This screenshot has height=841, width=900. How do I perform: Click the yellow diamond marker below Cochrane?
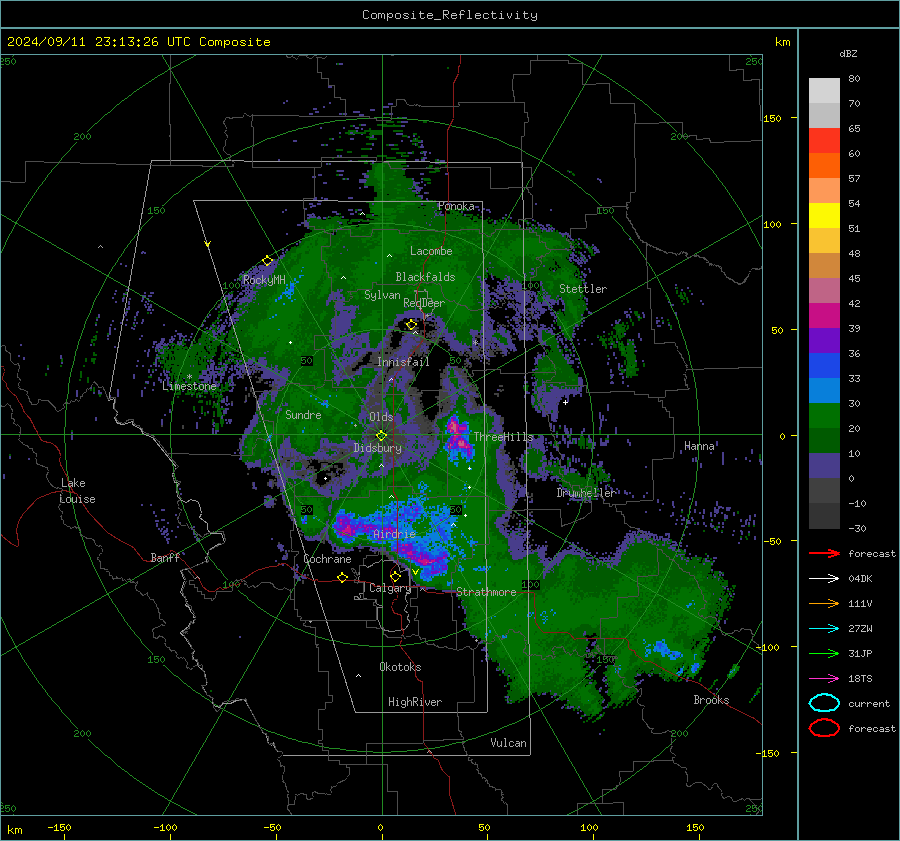click(x=342, y=578)
